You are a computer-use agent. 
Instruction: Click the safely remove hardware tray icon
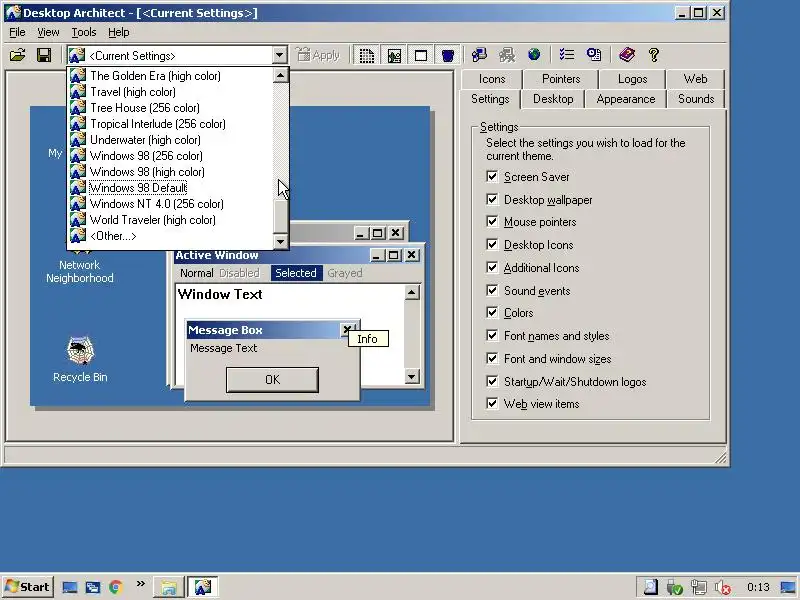[x=674, y=588]
